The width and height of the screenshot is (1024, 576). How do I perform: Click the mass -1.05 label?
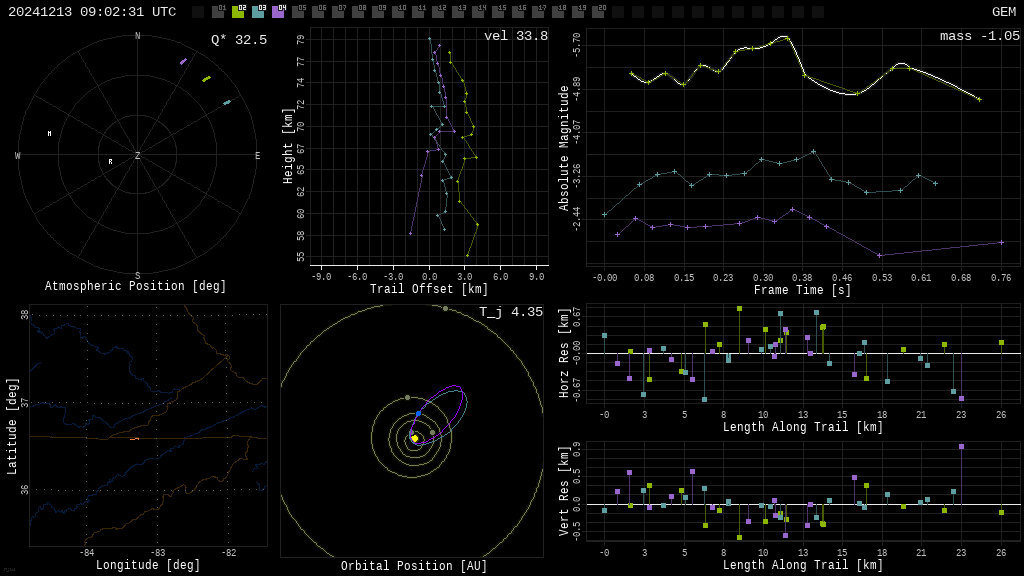pyautogui.click(x=979, y=36)
